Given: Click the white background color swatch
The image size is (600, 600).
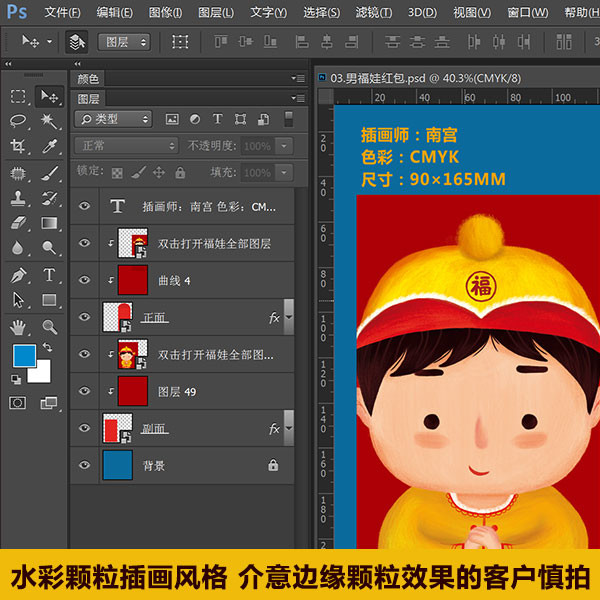Looking at the screenshot, I should pyautogui.click(x=41, y=374).
